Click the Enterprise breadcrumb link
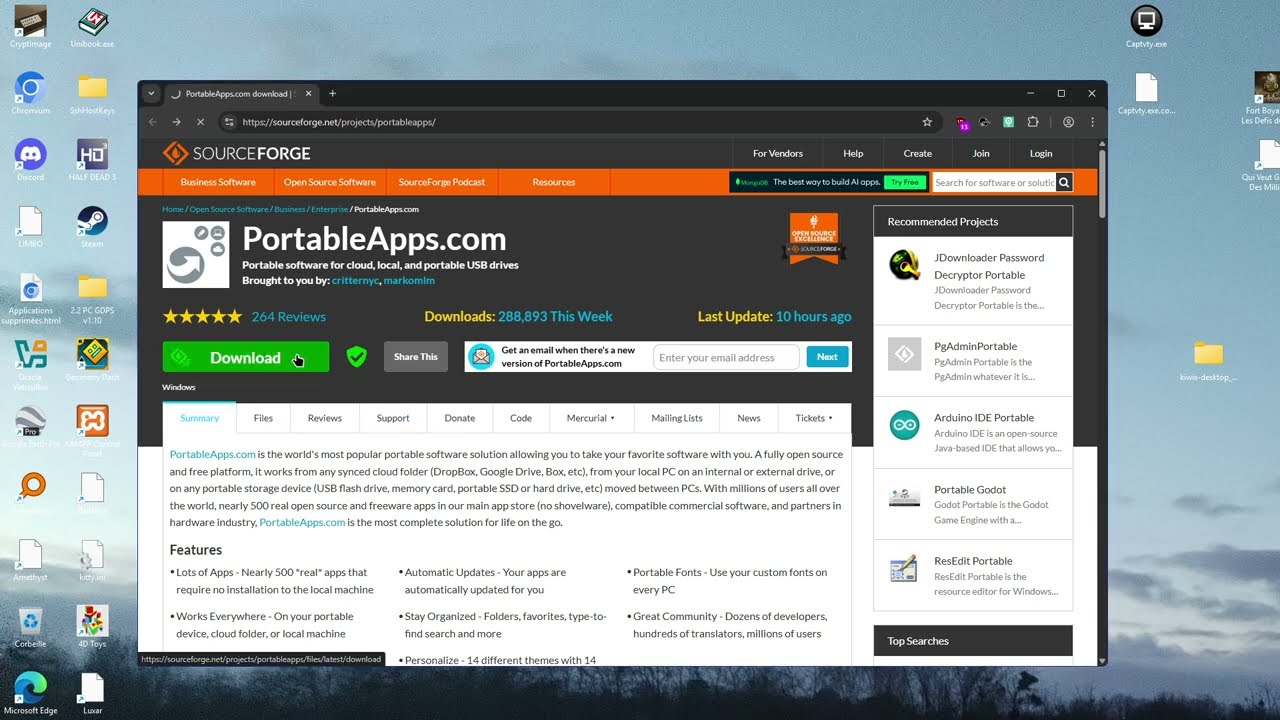 (x=329, y=209)
